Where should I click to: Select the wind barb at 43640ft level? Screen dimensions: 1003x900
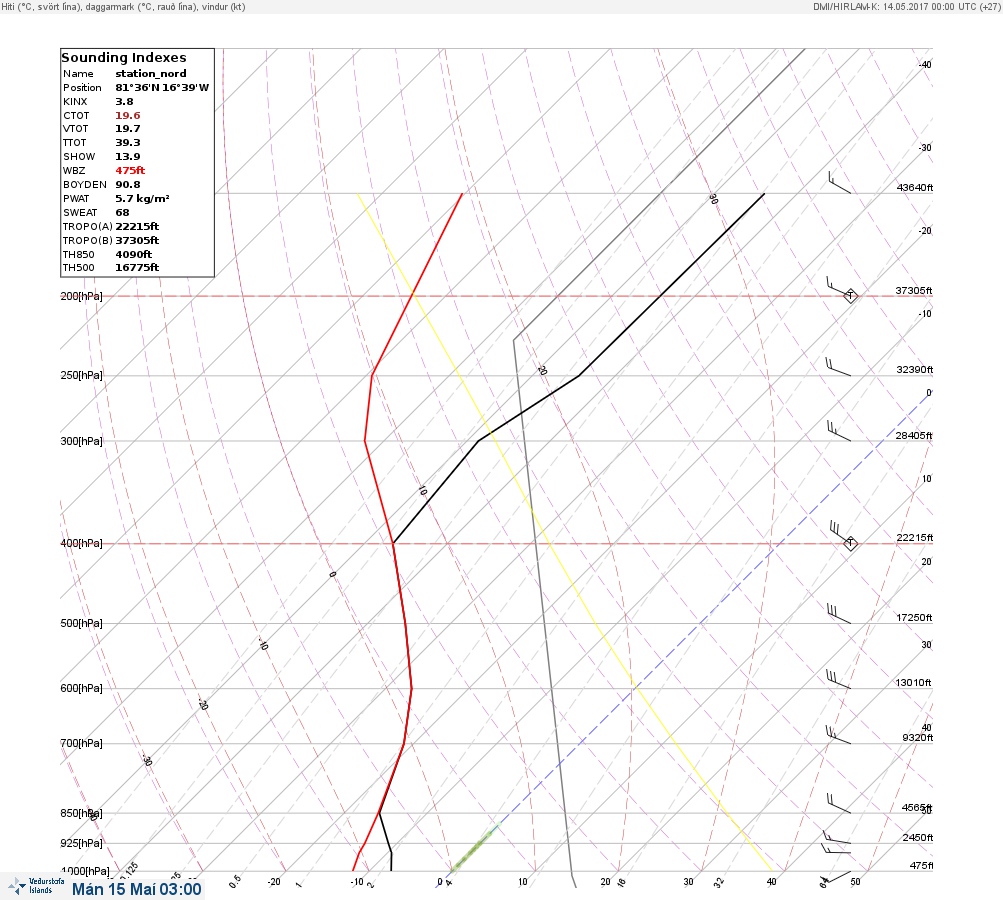point(839,182)
